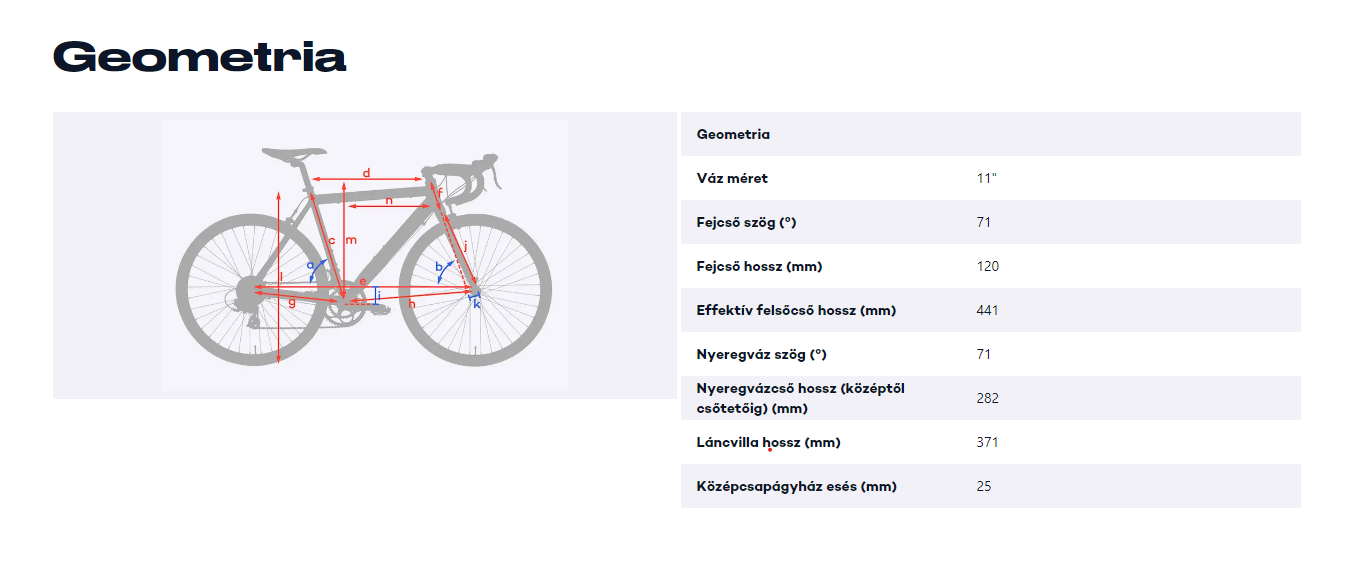Click the bike geometry diagram image
The height and width of the screenshot is (563, 1354).
(364, 255)
